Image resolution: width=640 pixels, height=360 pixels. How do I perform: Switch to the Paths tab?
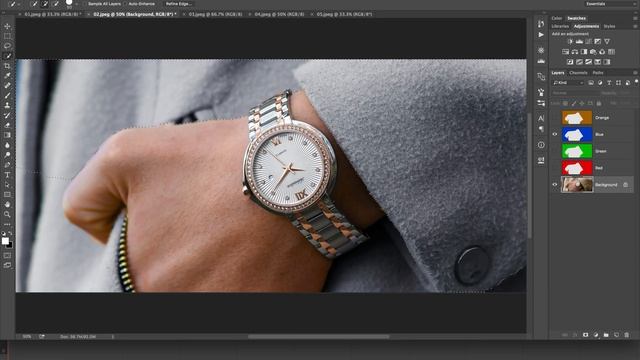pos(598,73)
